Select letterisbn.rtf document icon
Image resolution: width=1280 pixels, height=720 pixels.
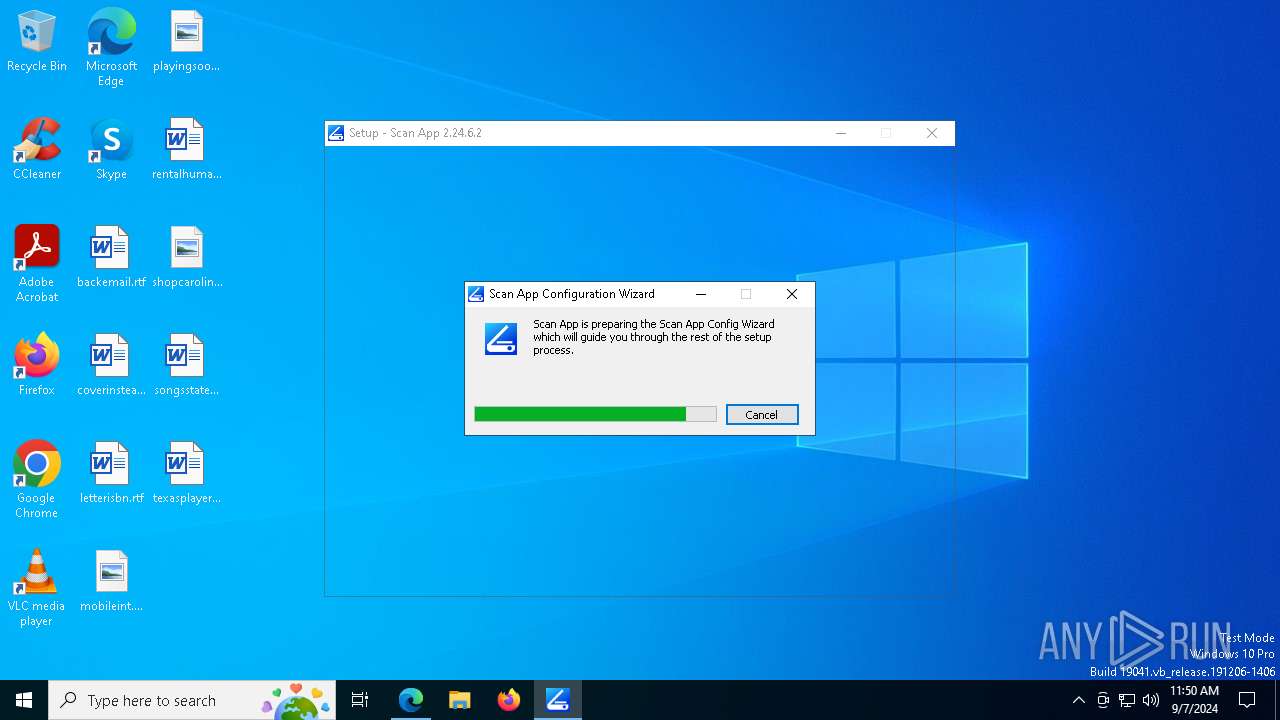click(111, 474)
